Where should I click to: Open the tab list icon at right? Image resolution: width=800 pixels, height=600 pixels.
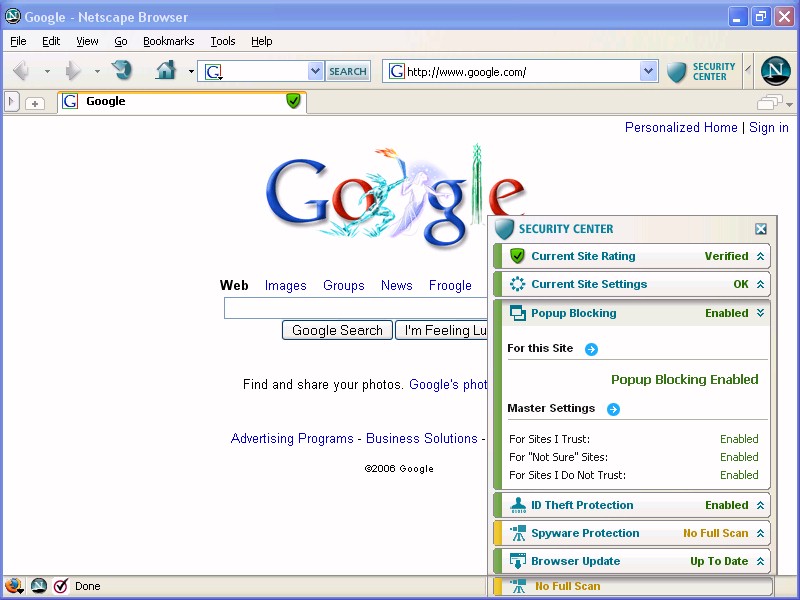769,103
